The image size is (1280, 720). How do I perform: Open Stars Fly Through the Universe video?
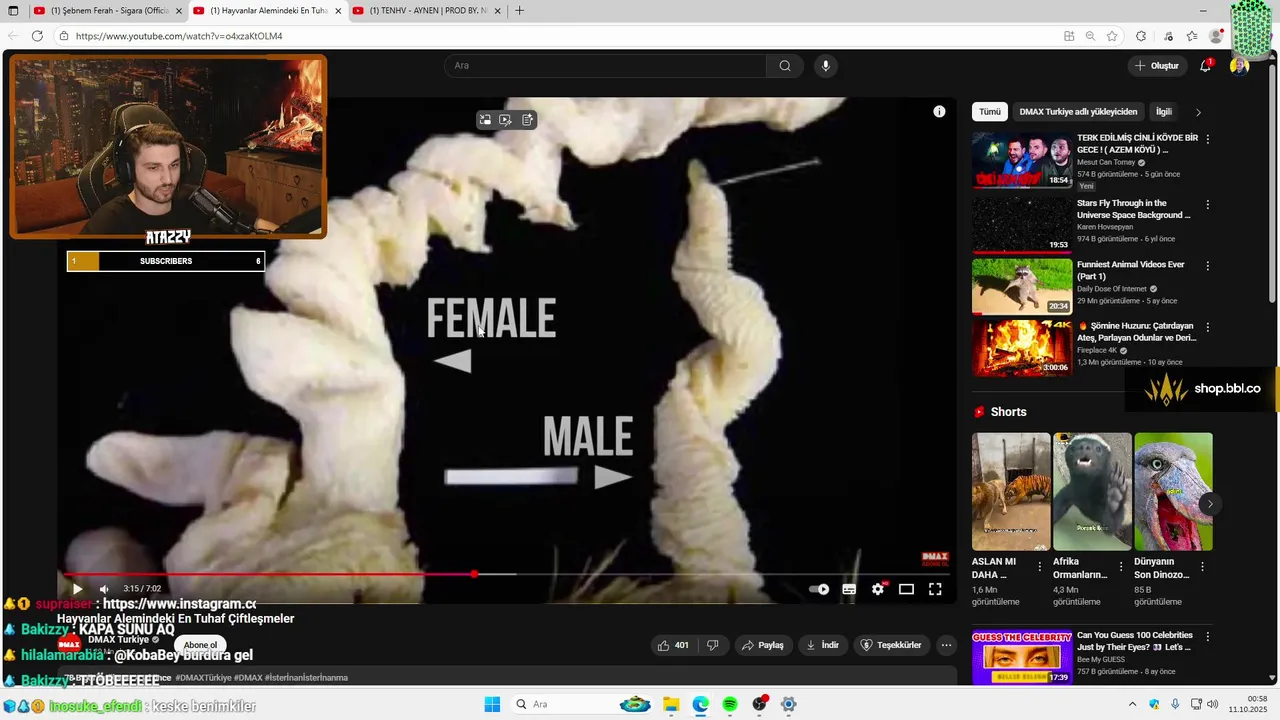(1022, 224)
